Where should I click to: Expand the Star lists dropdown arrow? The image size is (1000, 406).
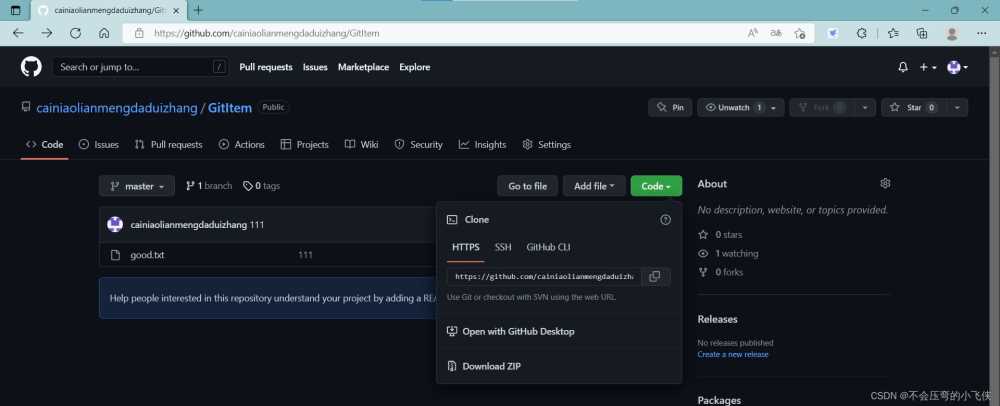click(957, 108)
